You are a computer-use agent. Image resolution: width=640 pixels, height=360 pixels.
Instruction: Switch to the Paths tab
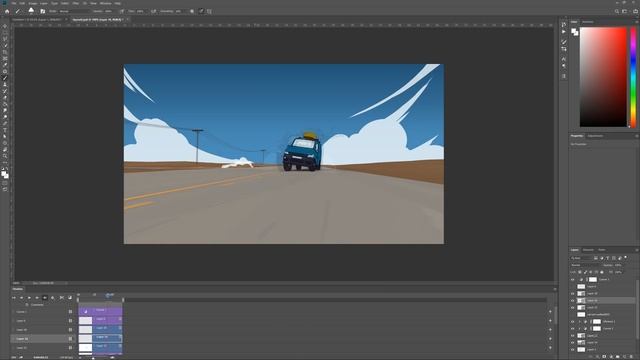[x=602, y=250]
